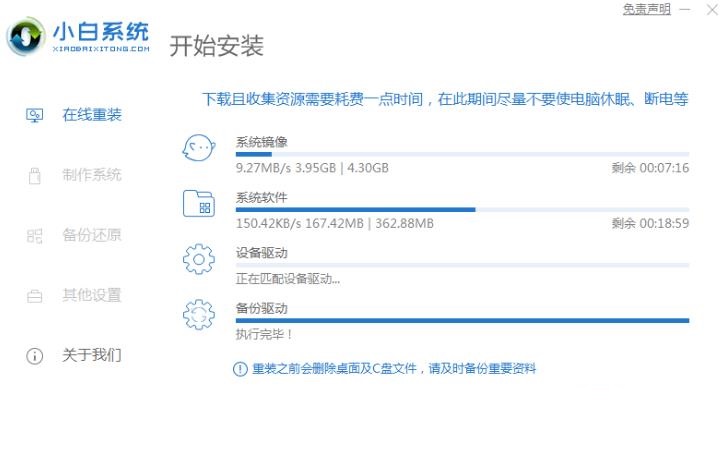Click the 在线重装 monitor icon in sidebar
The image size is (724, 462).
click(x=34, y=115)
